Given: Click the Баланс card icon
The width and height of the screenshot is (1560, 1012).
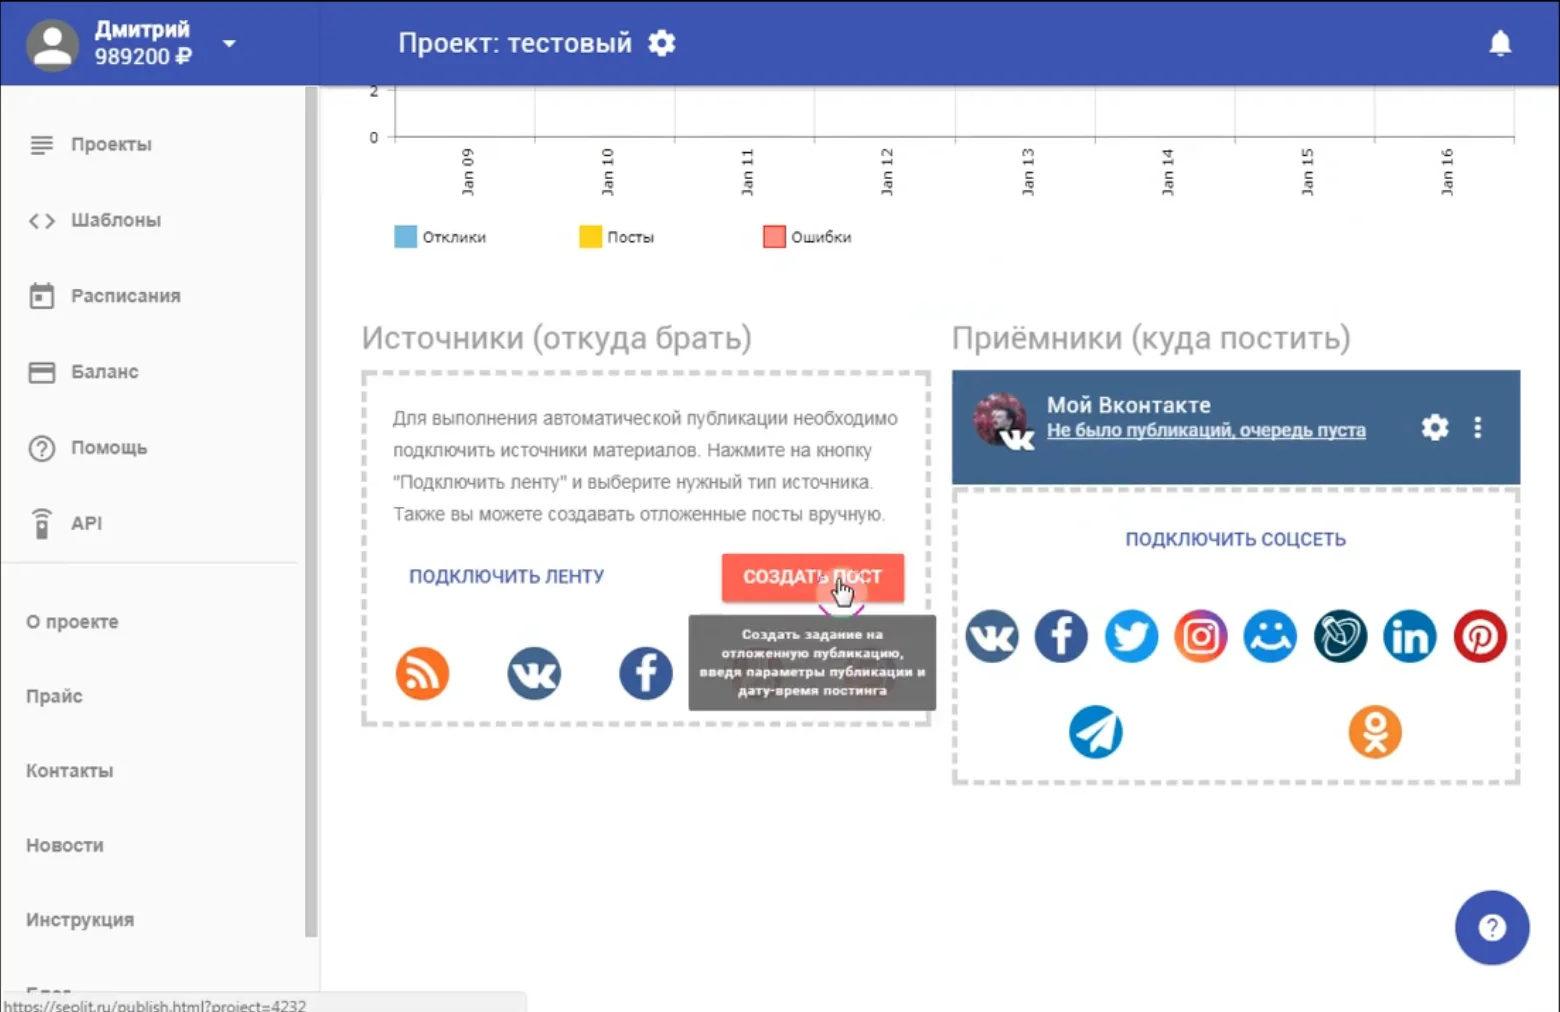Looking at the screenshot, I should point(41,372).
